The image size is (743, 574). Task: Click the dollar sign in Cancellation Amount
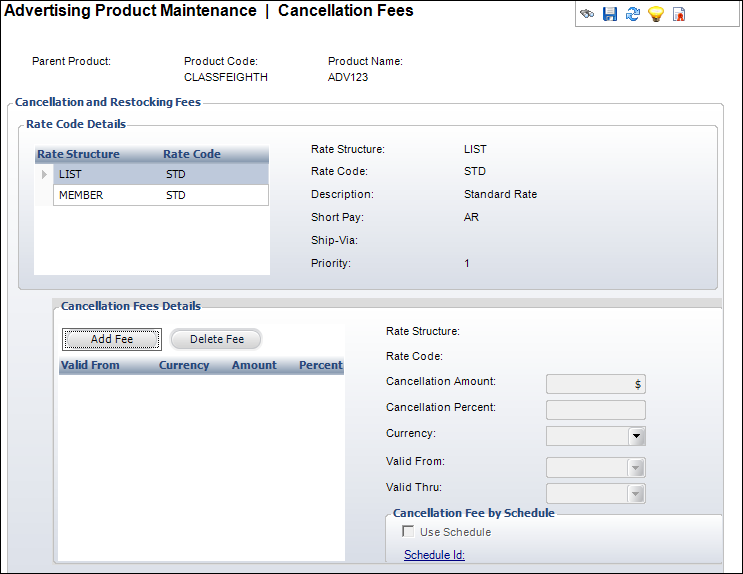638,384
